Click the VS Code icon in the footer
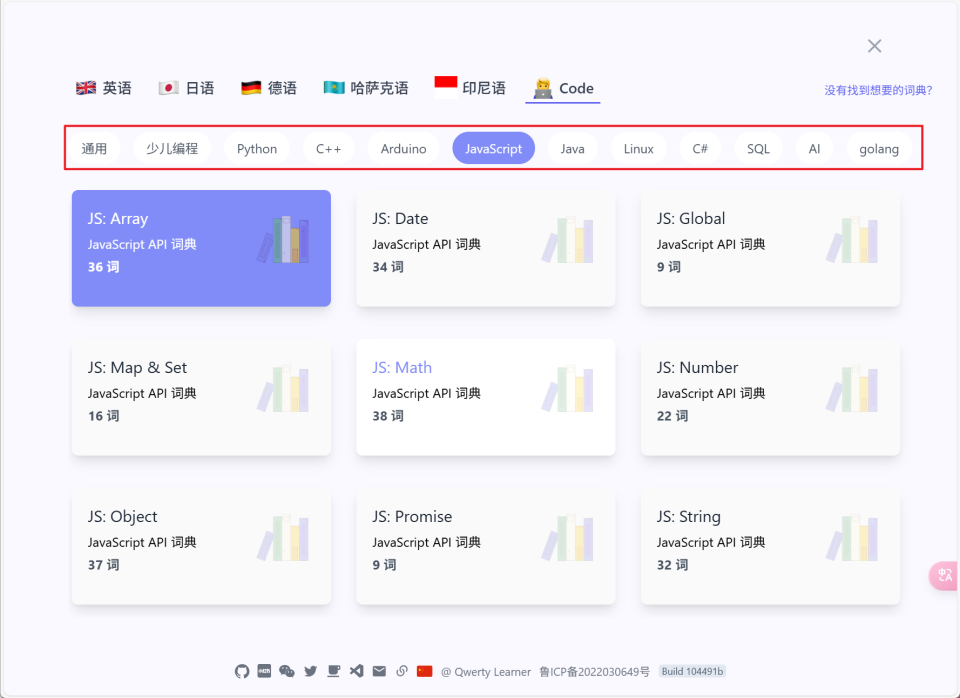Viewport: 960px width, 698px height. (356, 671)
